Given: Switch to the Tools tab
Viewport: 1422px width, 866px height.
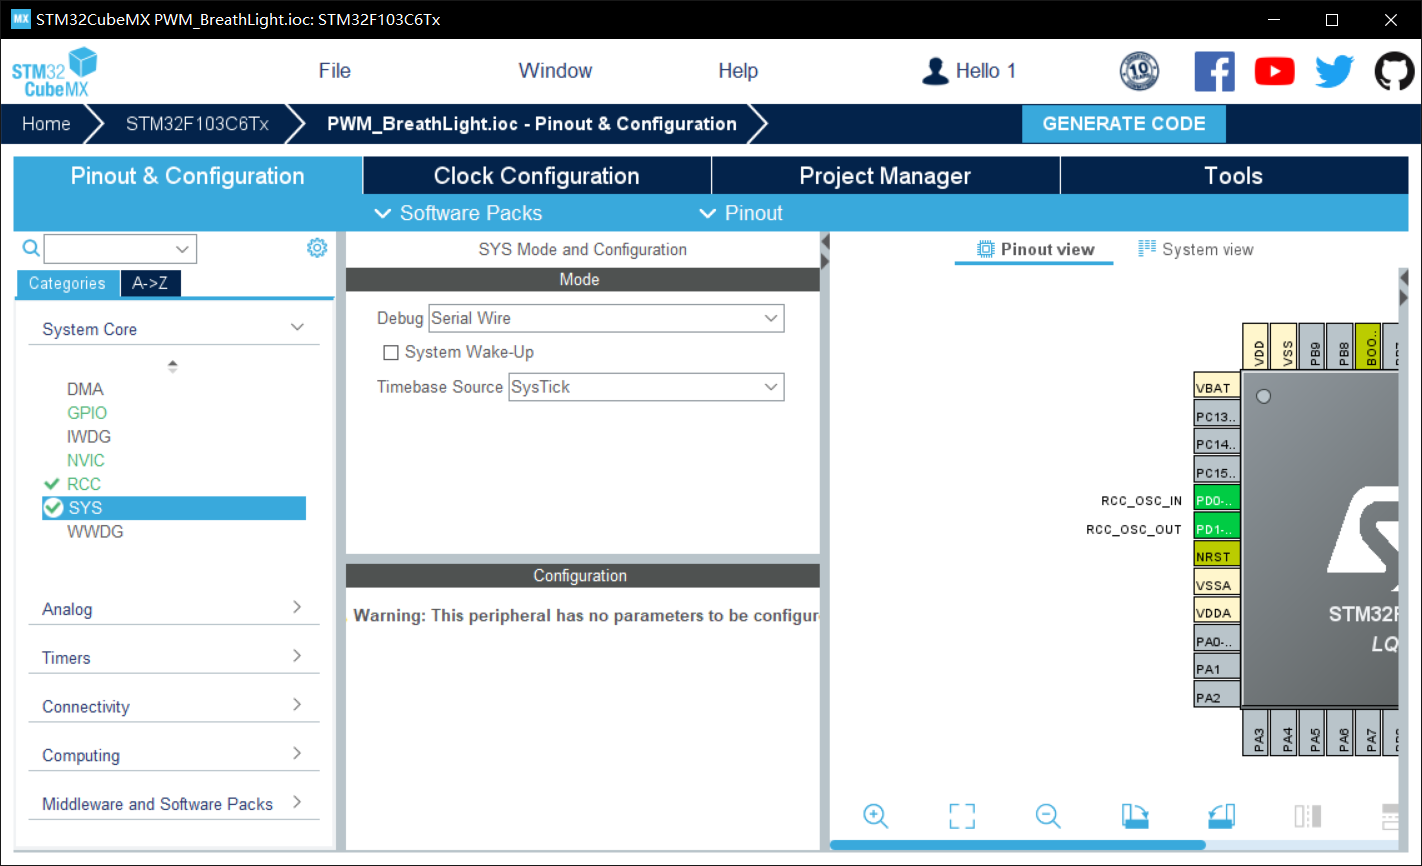Looking at the screenshot, I should tap(1234, 176).
